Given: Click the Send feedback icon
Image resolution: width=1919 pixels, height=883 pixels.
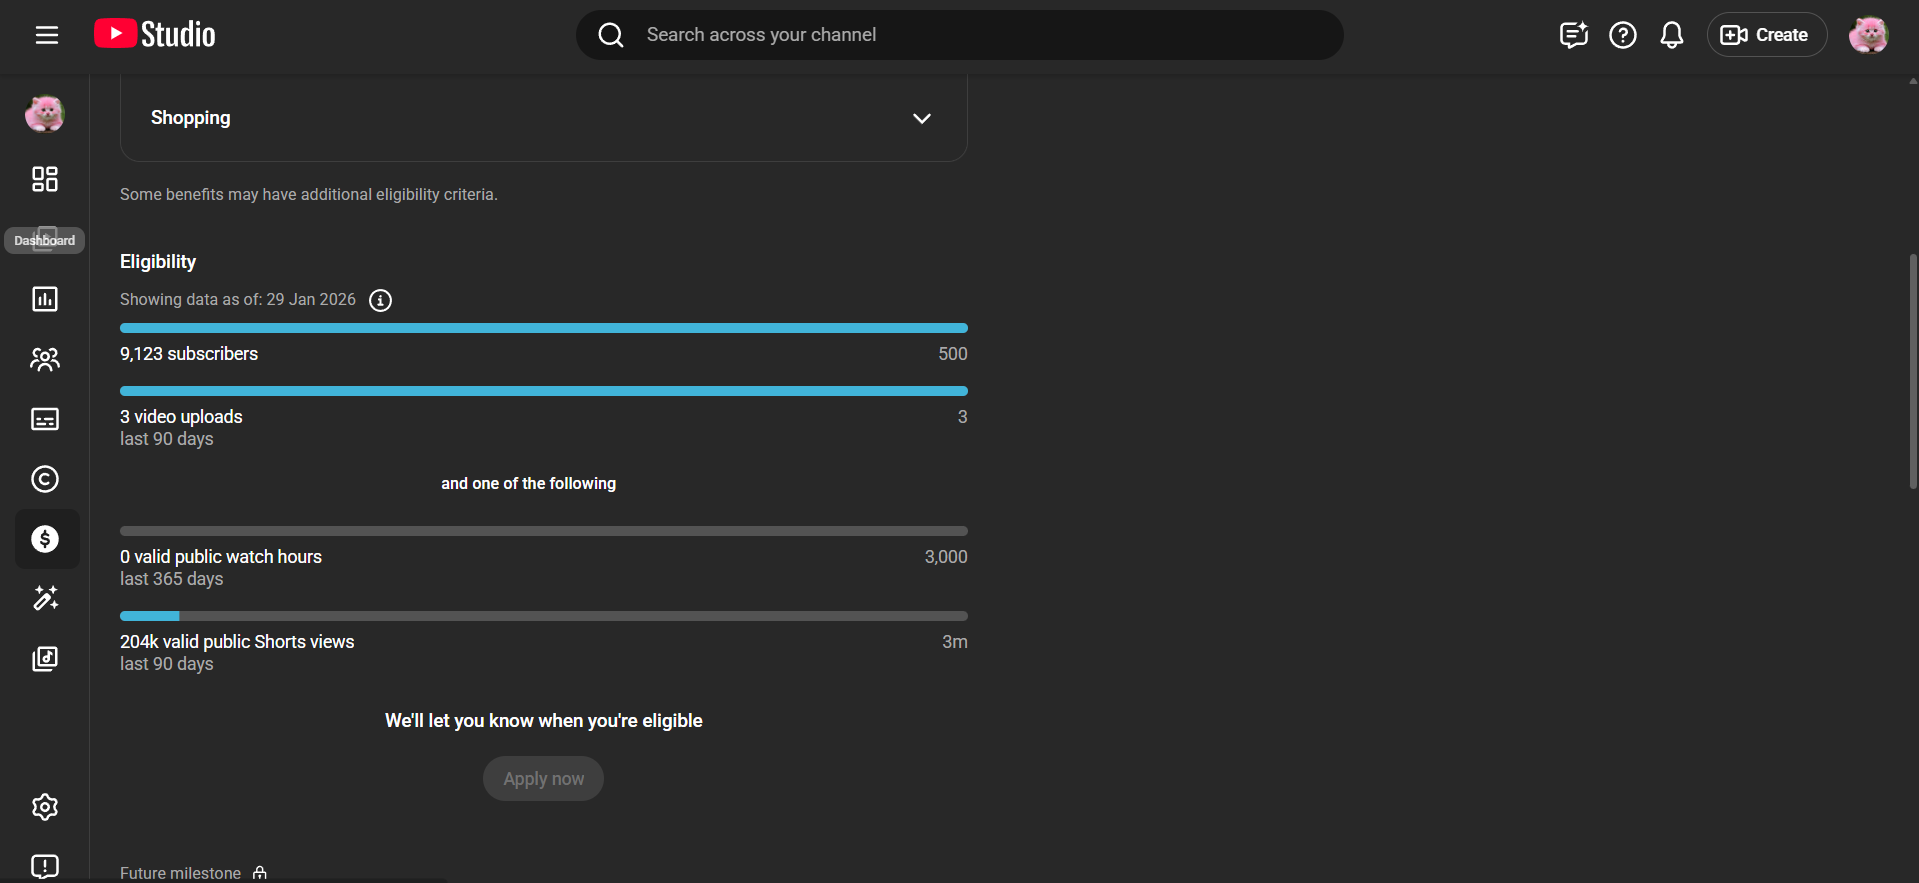Looking at the screenshot, I should pyautogui.click(x=45, y=866).
